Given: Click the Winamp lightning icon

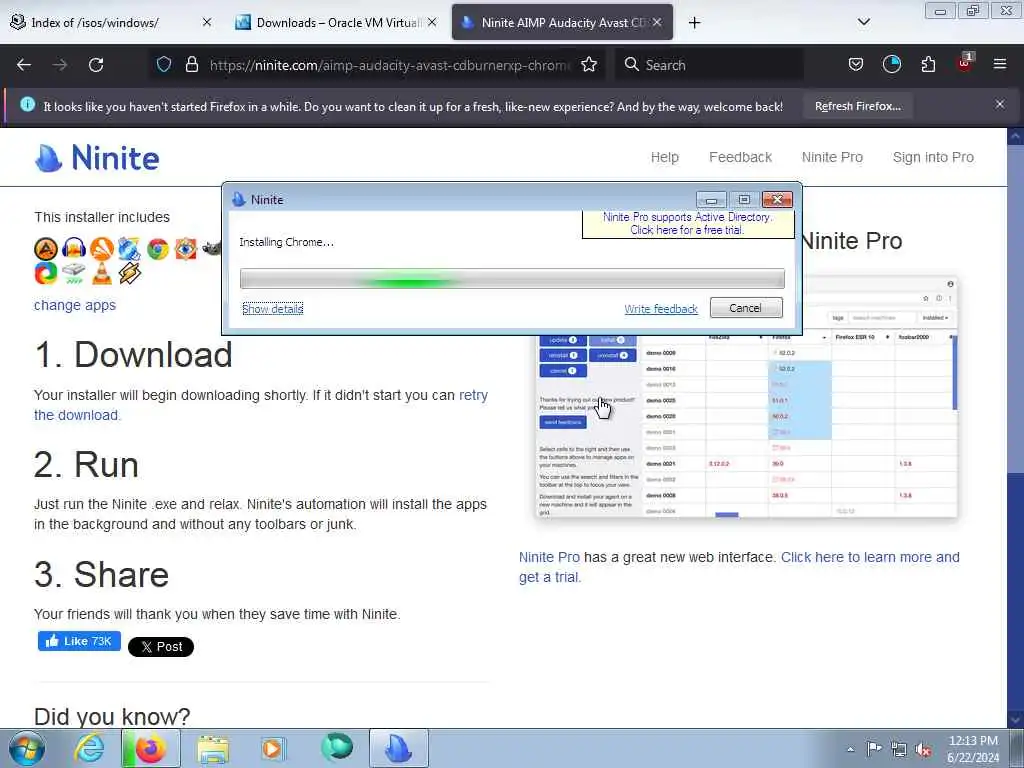Looking at the screenshot, I should coord(129,273).
